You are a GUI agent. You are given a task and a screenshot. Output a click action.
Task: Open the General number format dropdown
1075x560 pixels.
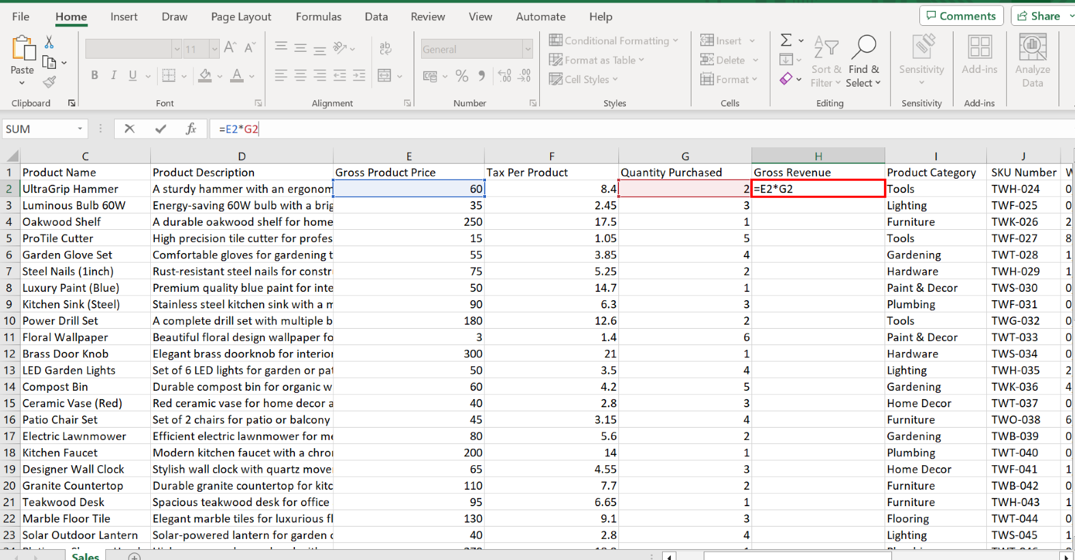(527, 49)
